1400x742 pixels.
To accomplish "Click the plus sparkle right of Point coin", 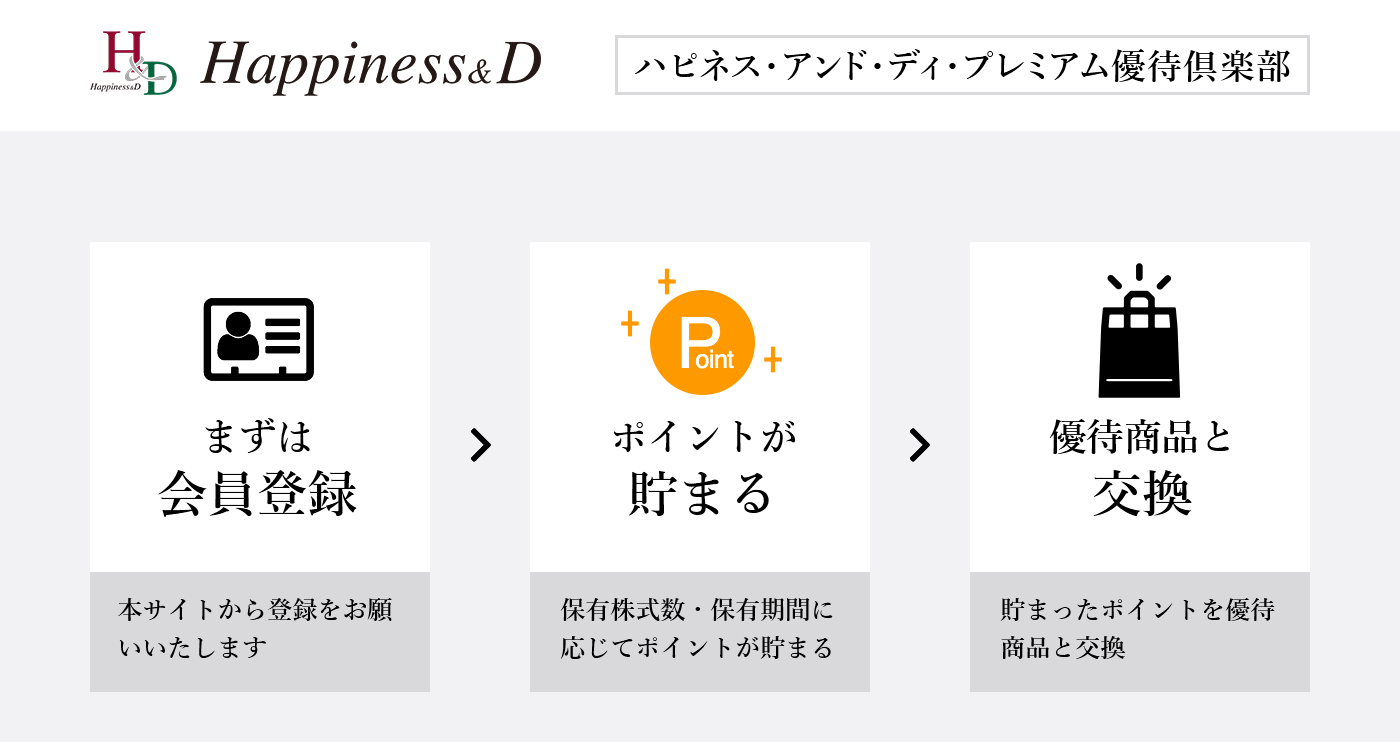I will click(772, 359).
